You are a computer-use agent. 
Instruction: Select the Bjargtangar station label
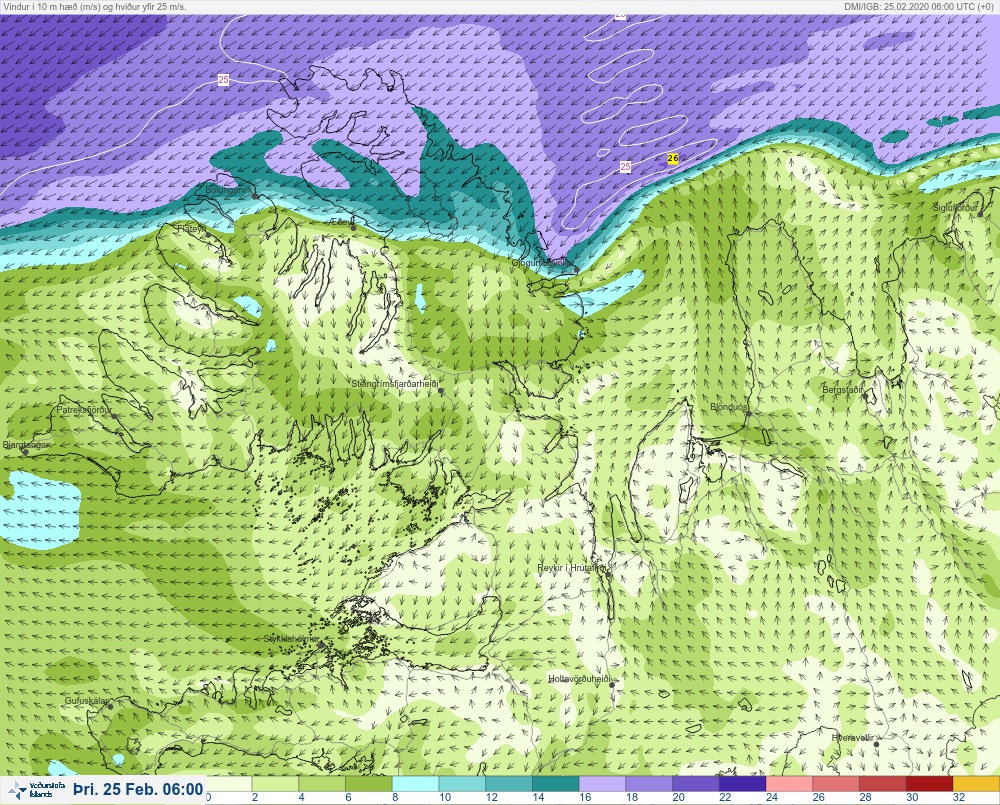coord(26,445)
